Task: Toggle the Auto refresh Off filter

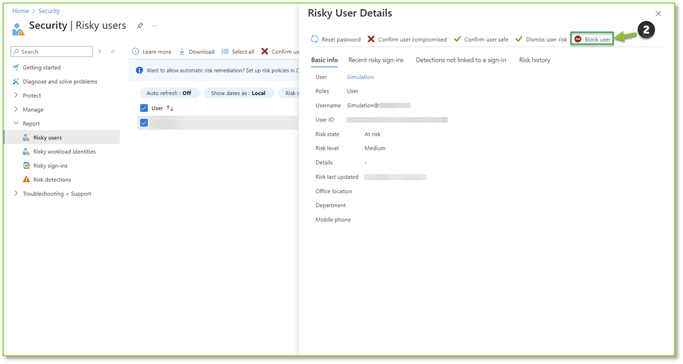Action: click(169, 93)
